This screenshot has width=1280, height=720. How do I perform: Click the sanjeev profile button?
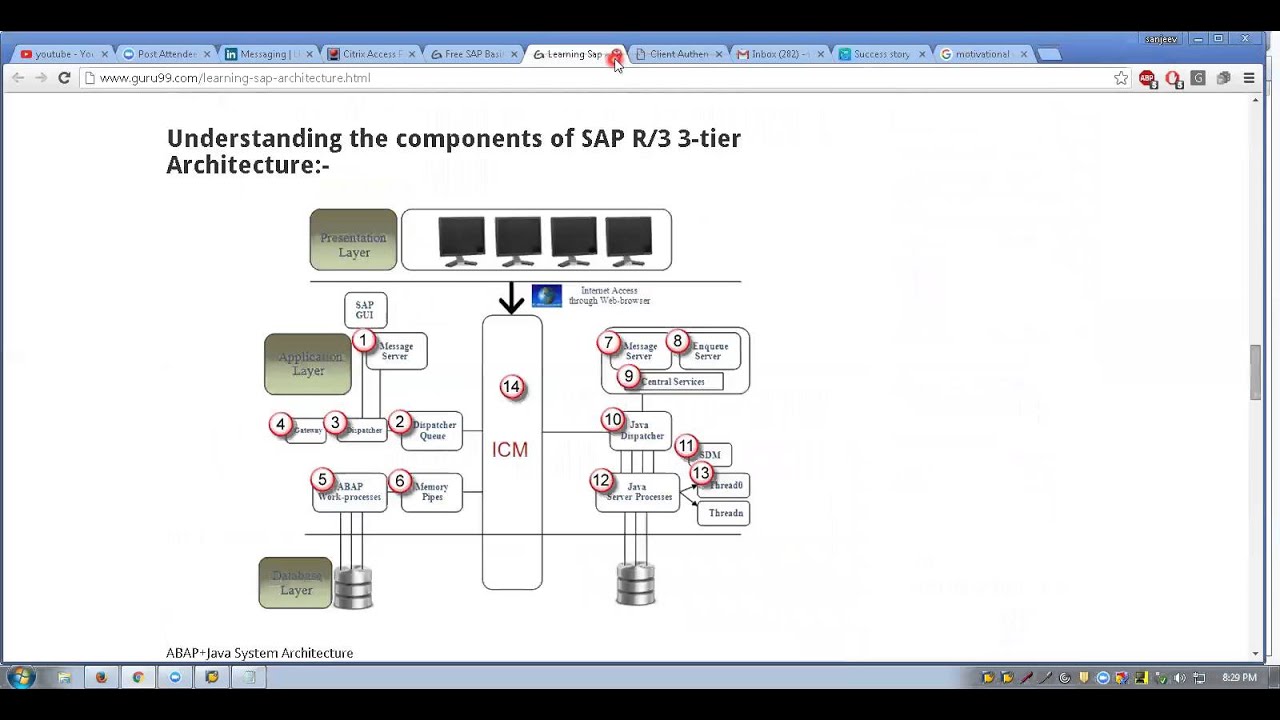(1161, 39)
